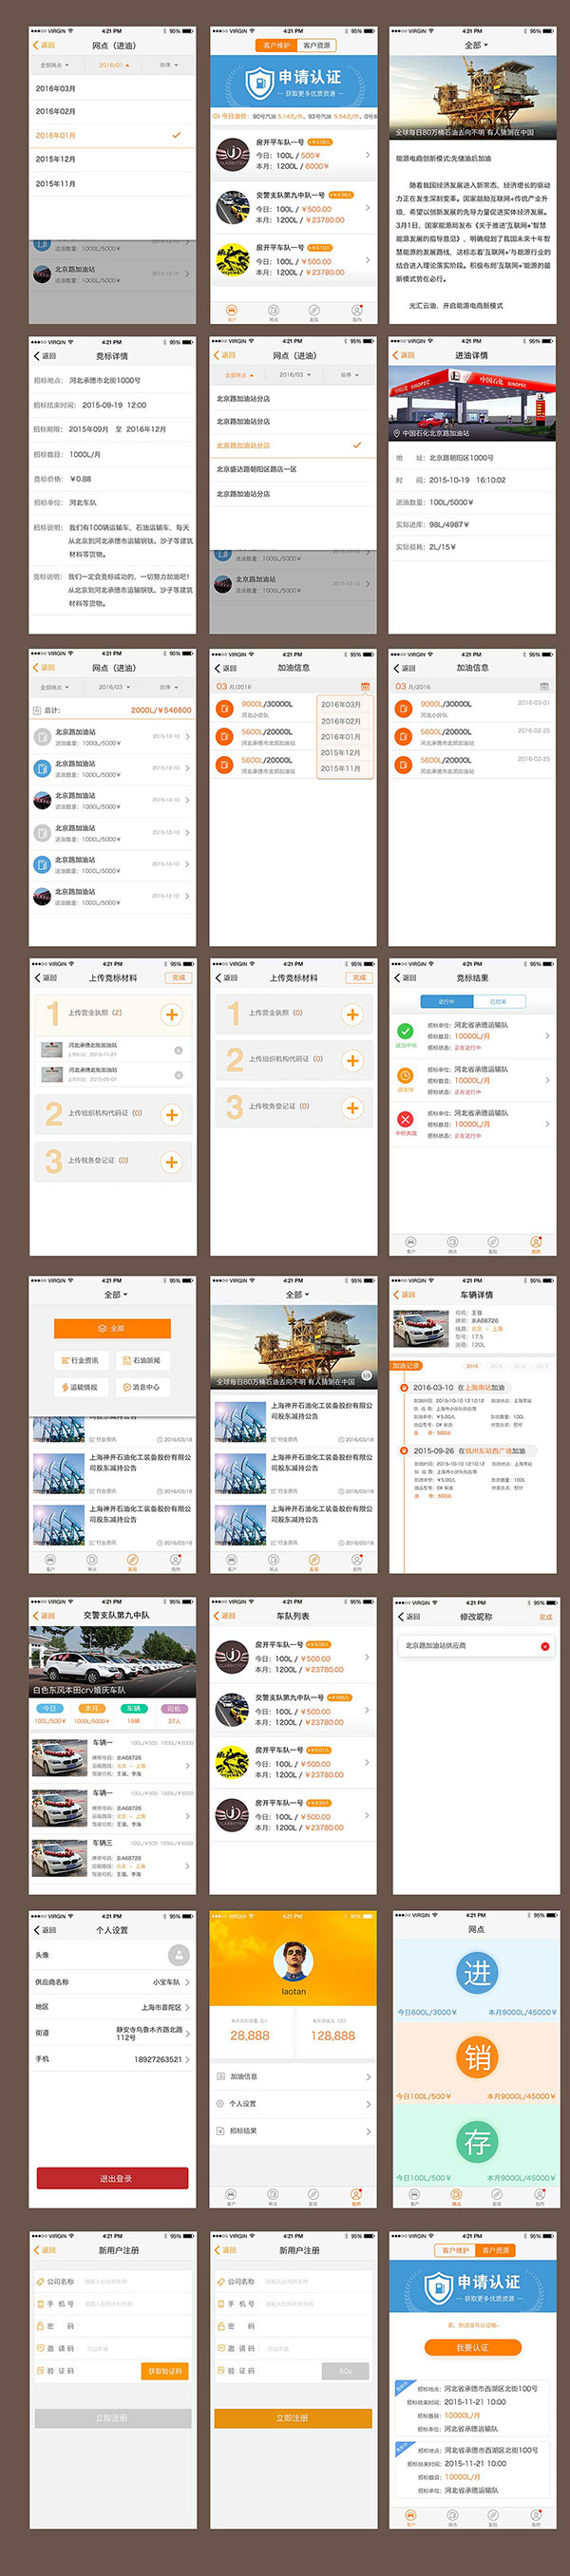Tap green check status icon in 竞标结果
Image resolution: width=570 pixels, height=2576 pixels.
point(405,1031)
